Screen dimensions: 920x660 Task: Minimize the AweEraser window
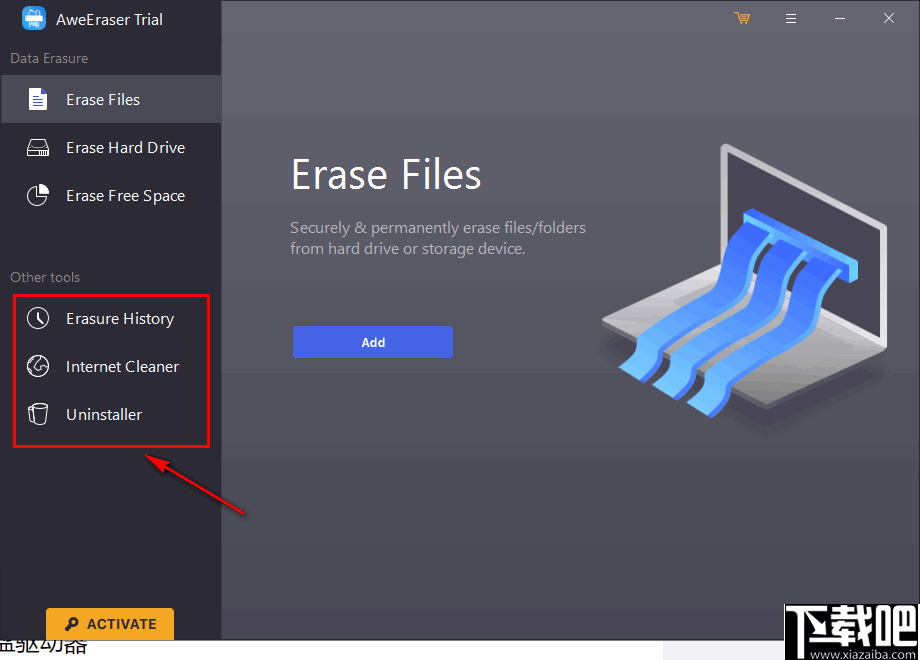(x=840, y=19)
